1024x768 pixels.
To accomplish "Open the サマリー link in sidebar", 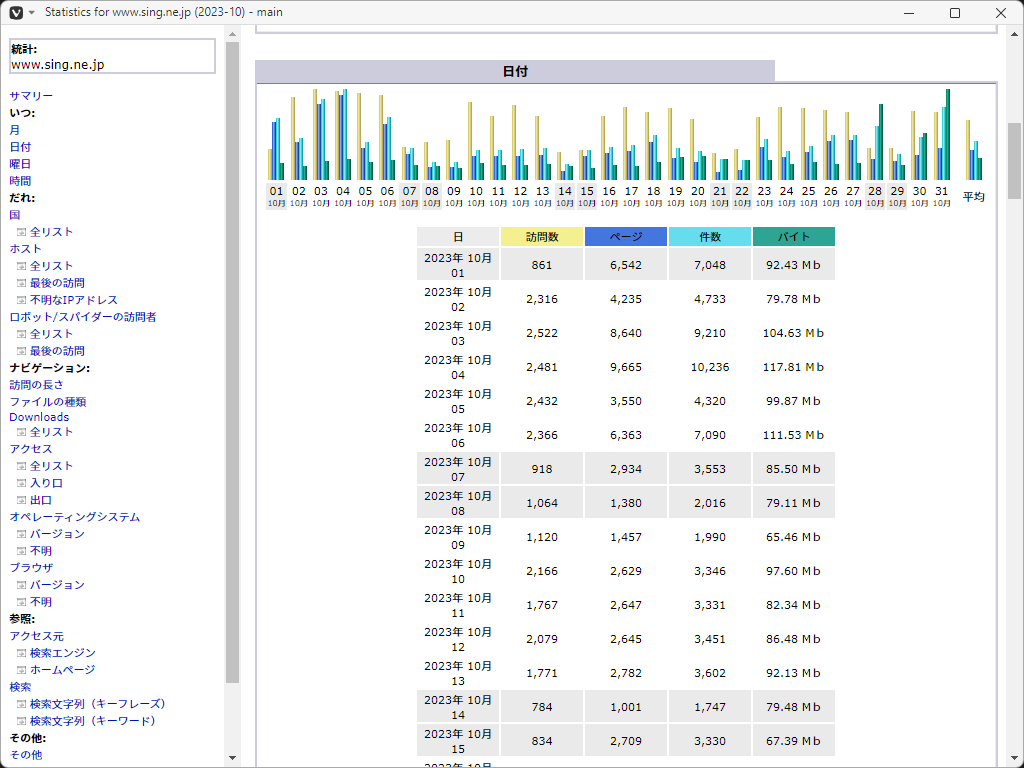I will (31, 96).
